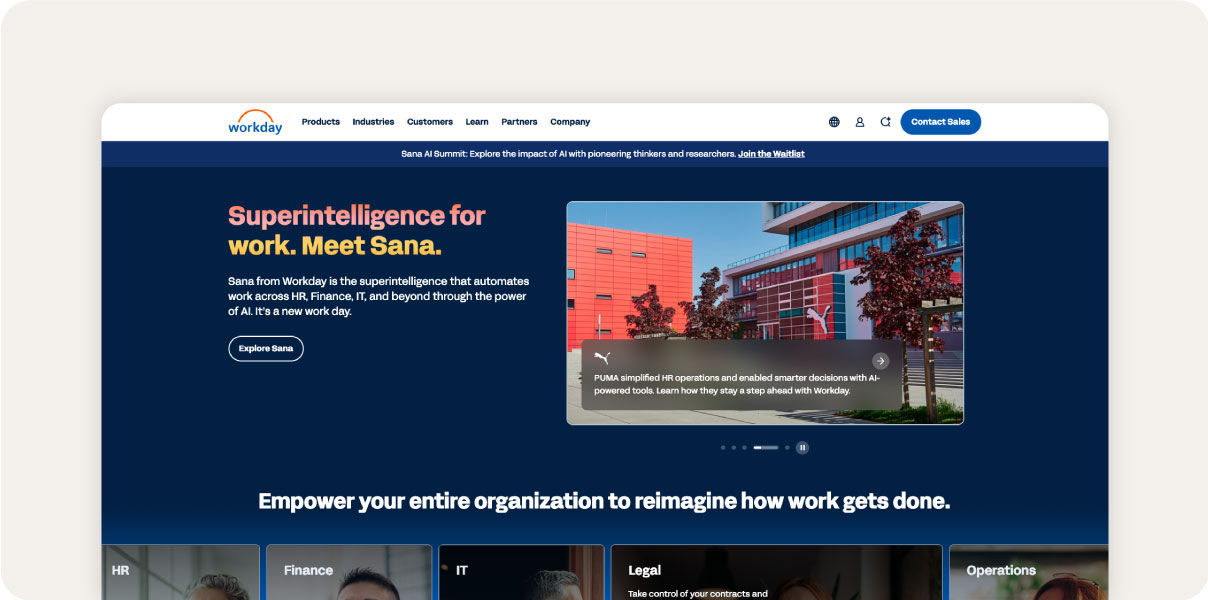Click the Workday logo
1208x600 pixels.
coord(255,122)
